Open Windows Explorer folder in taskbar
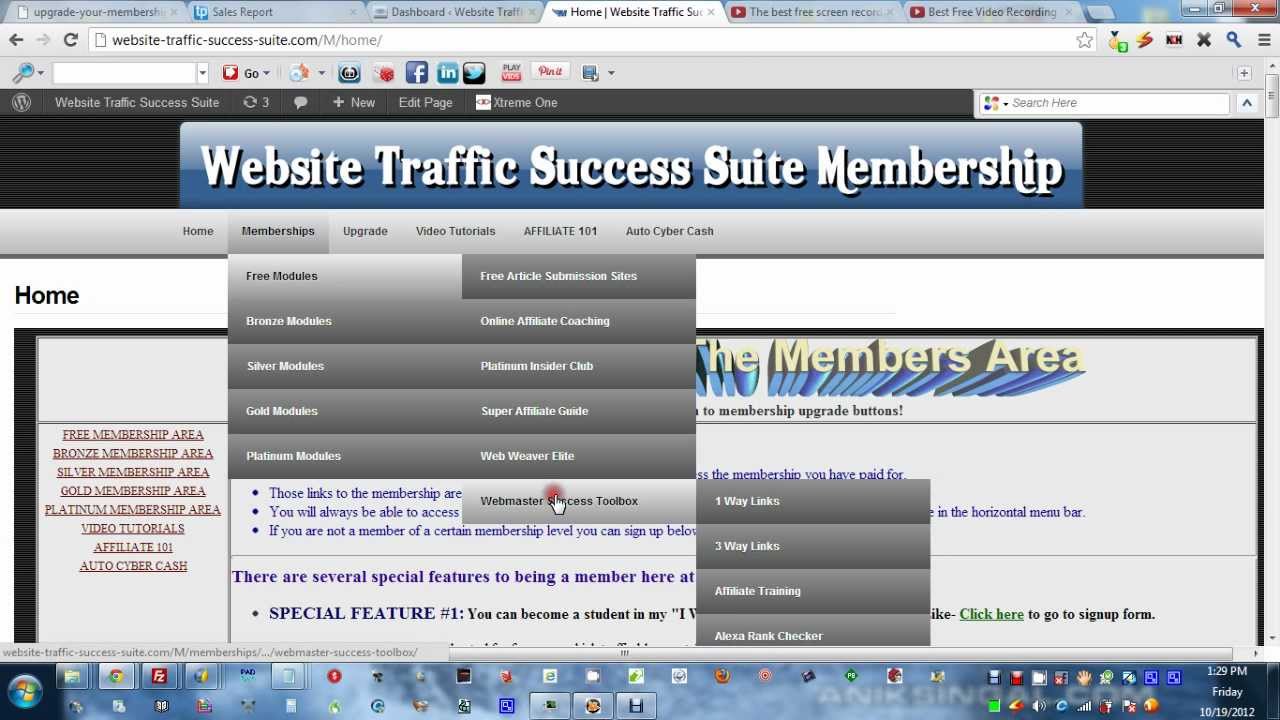Viewport: 1280px width, 720px height. click(72, 677)
